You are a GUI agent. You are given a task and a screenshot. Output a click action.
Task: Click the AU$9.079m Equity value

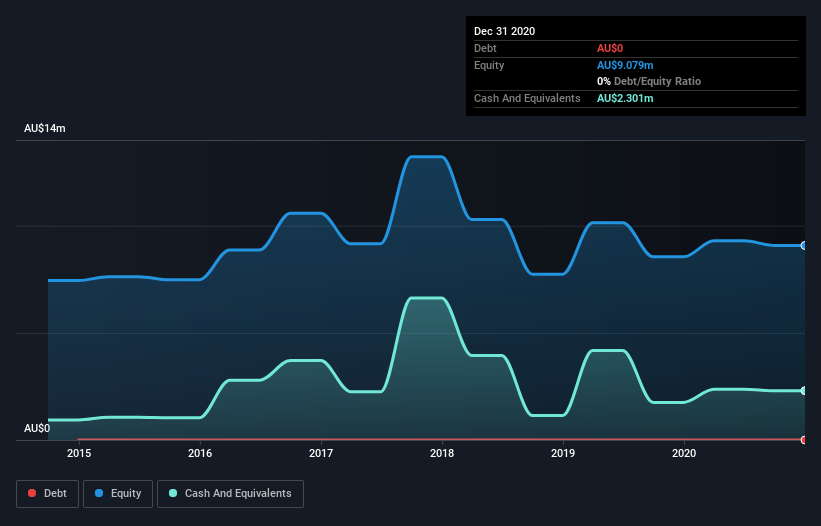(625, 65)
